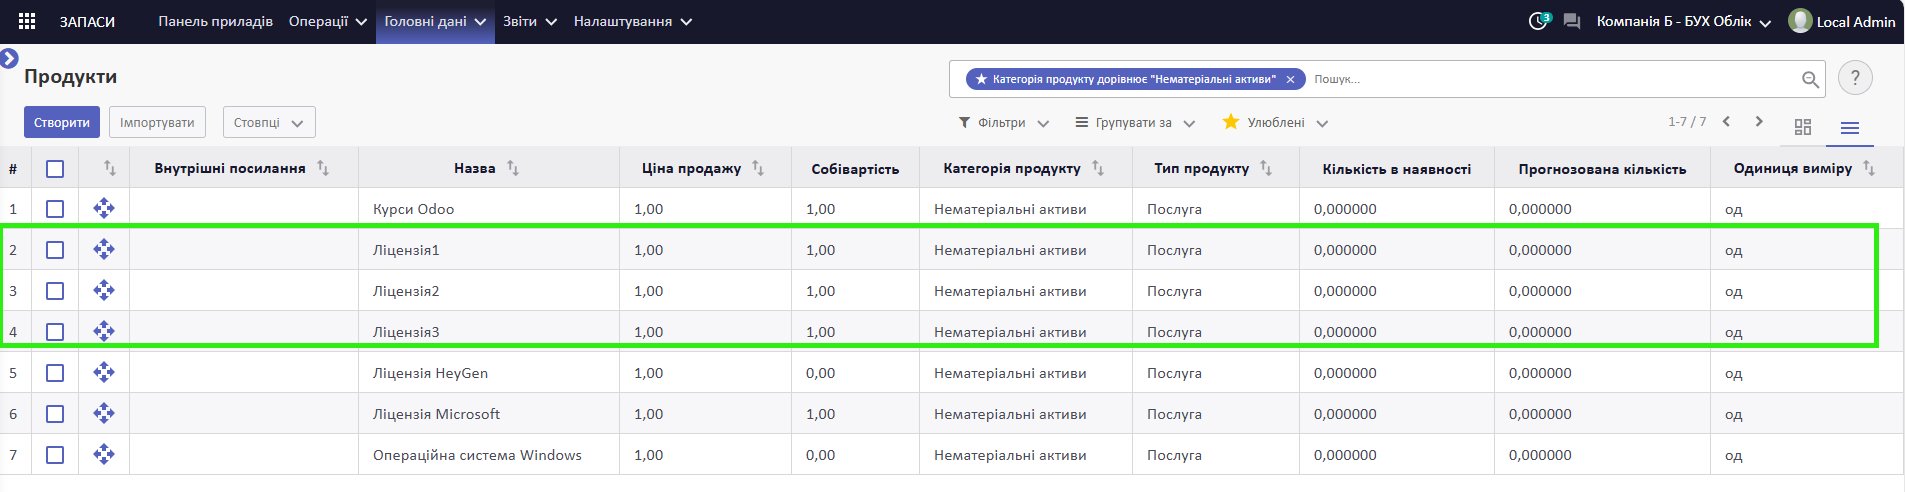Switch to kanban grid view
Screen dimensions: 1905x492
tap(1803, 127)
